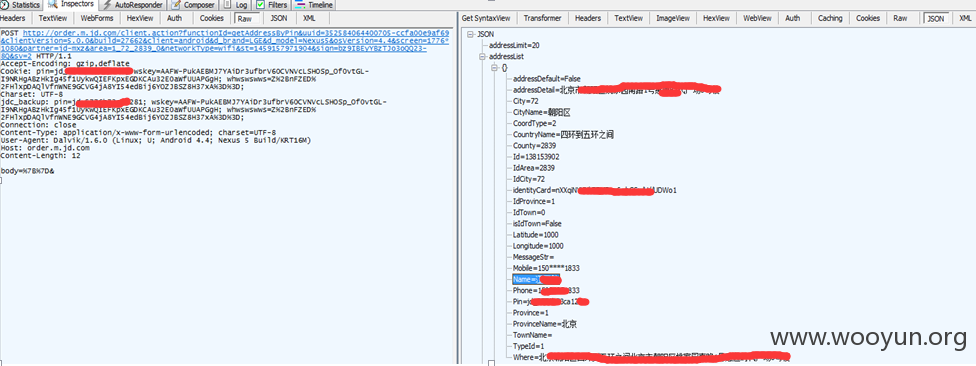Click the AutoResponder lightning bolt icon

pos(108,4)
